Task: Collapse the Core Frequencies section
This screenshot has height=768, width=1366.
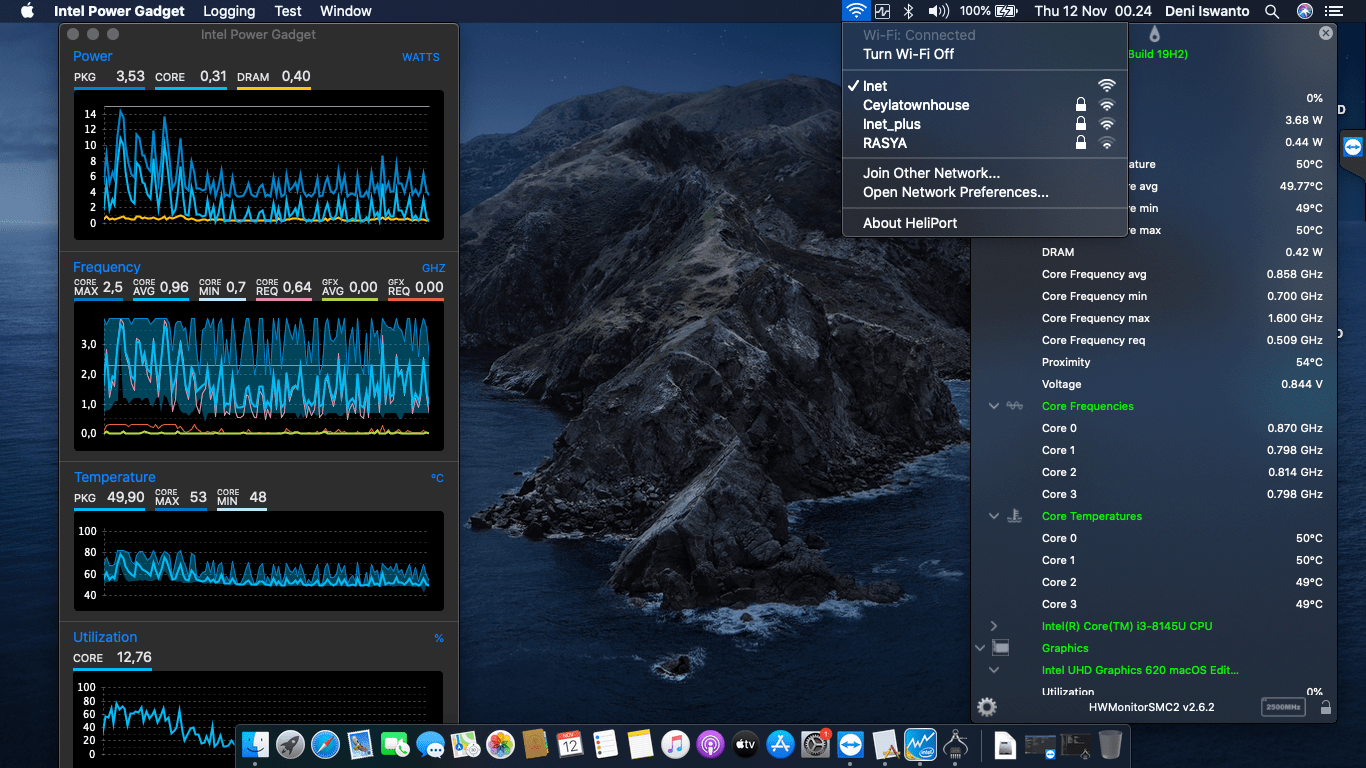Action: [994, 406]
